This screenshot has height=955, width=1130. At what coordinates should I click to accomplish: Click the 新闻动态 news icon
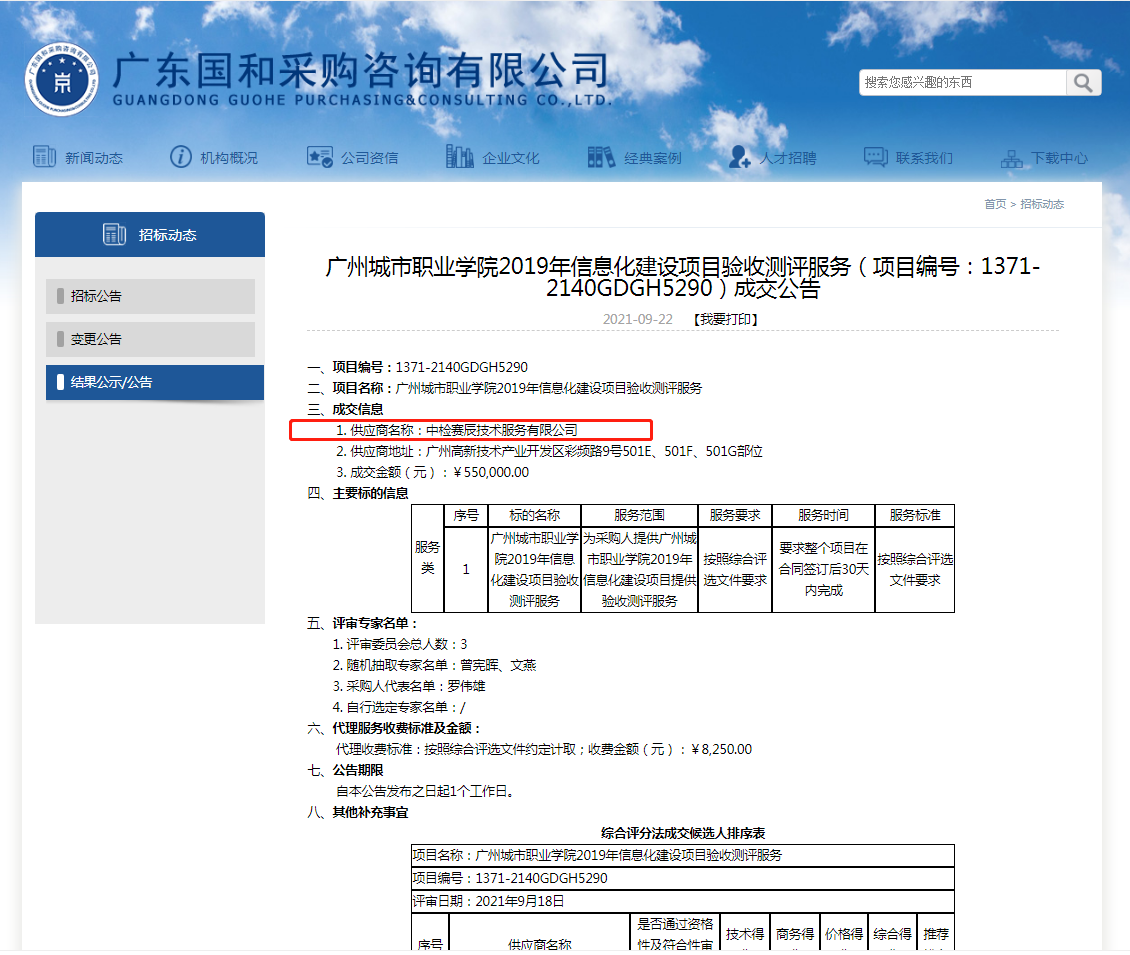point(44,157)
